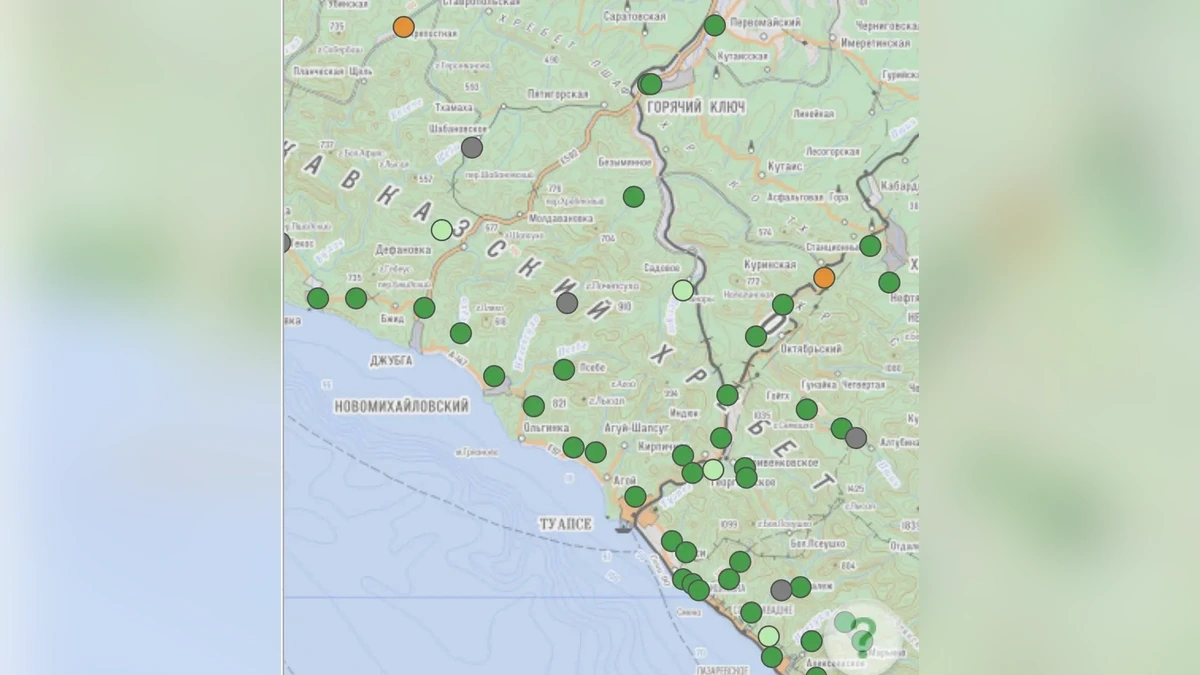Select the green marker under Безымянное

pos(634,197)
